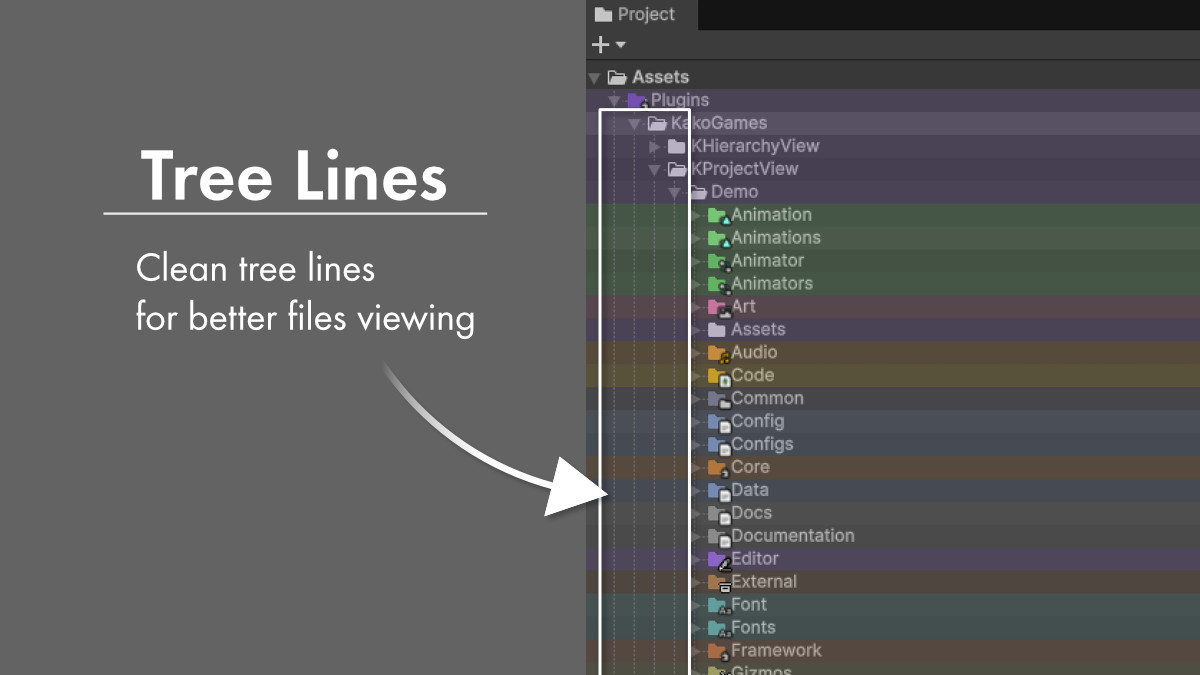Click the Code folder icon

click(718, 375)
